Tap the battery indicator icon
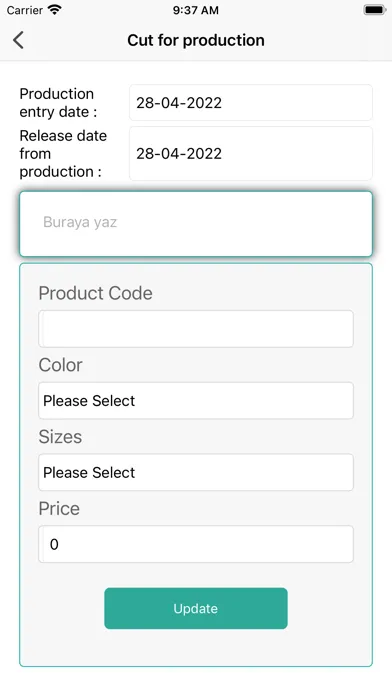392x696 pixels. click(x=374, y=10)
